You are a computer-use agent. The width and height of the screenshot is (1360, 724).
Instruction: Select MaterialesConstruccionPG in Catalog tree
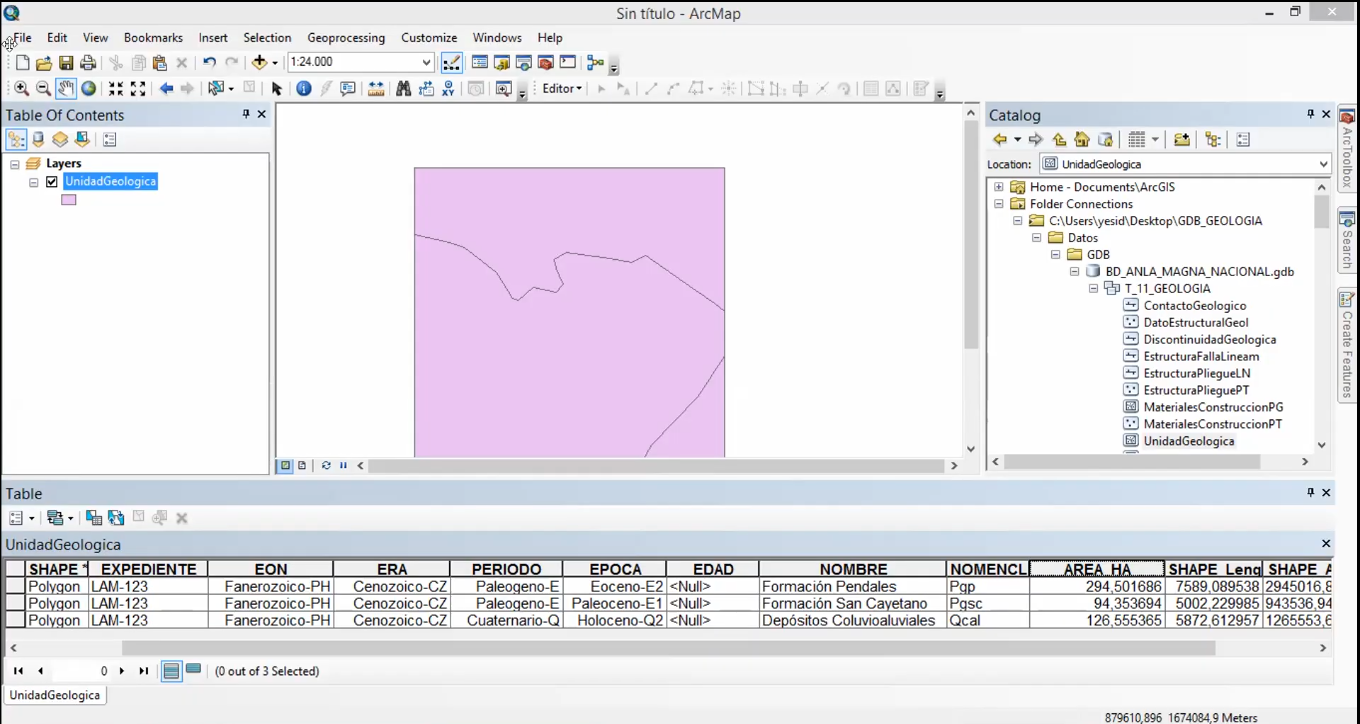[x=1212, y=407]
